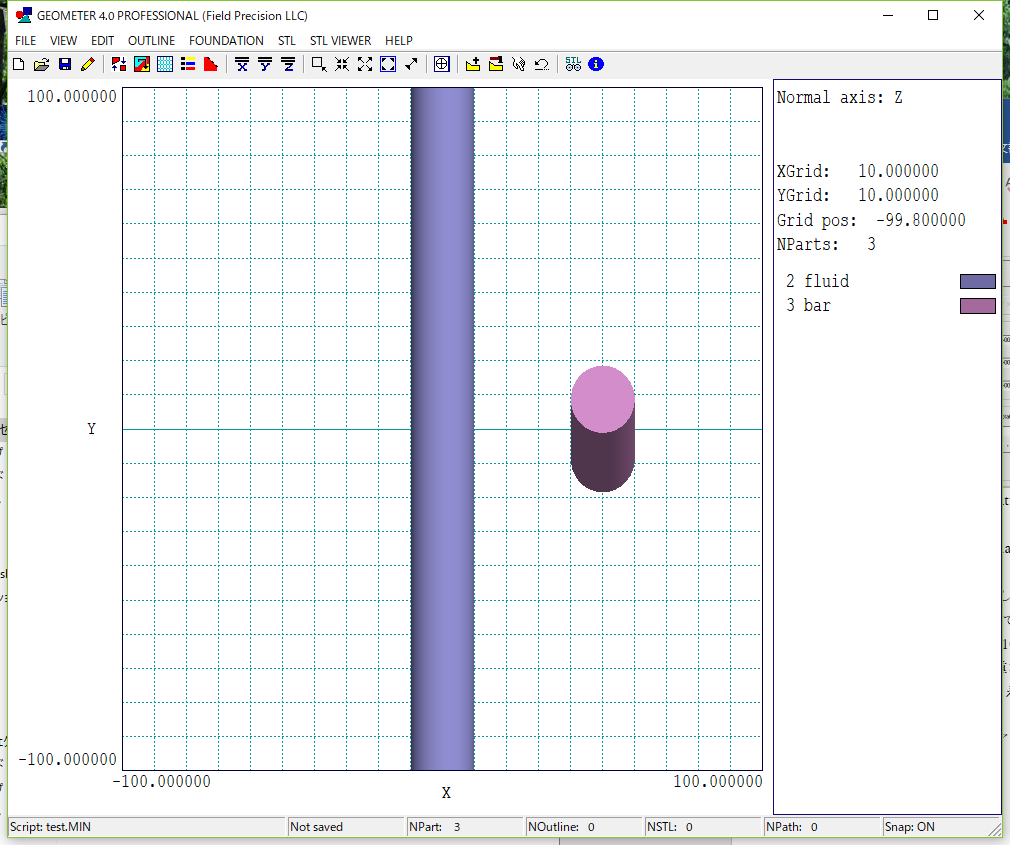This screenshot has height=845, width=1010.
Task: Open the OUTLINE menu
Action: pyautogui.click(x=151, y=41)
